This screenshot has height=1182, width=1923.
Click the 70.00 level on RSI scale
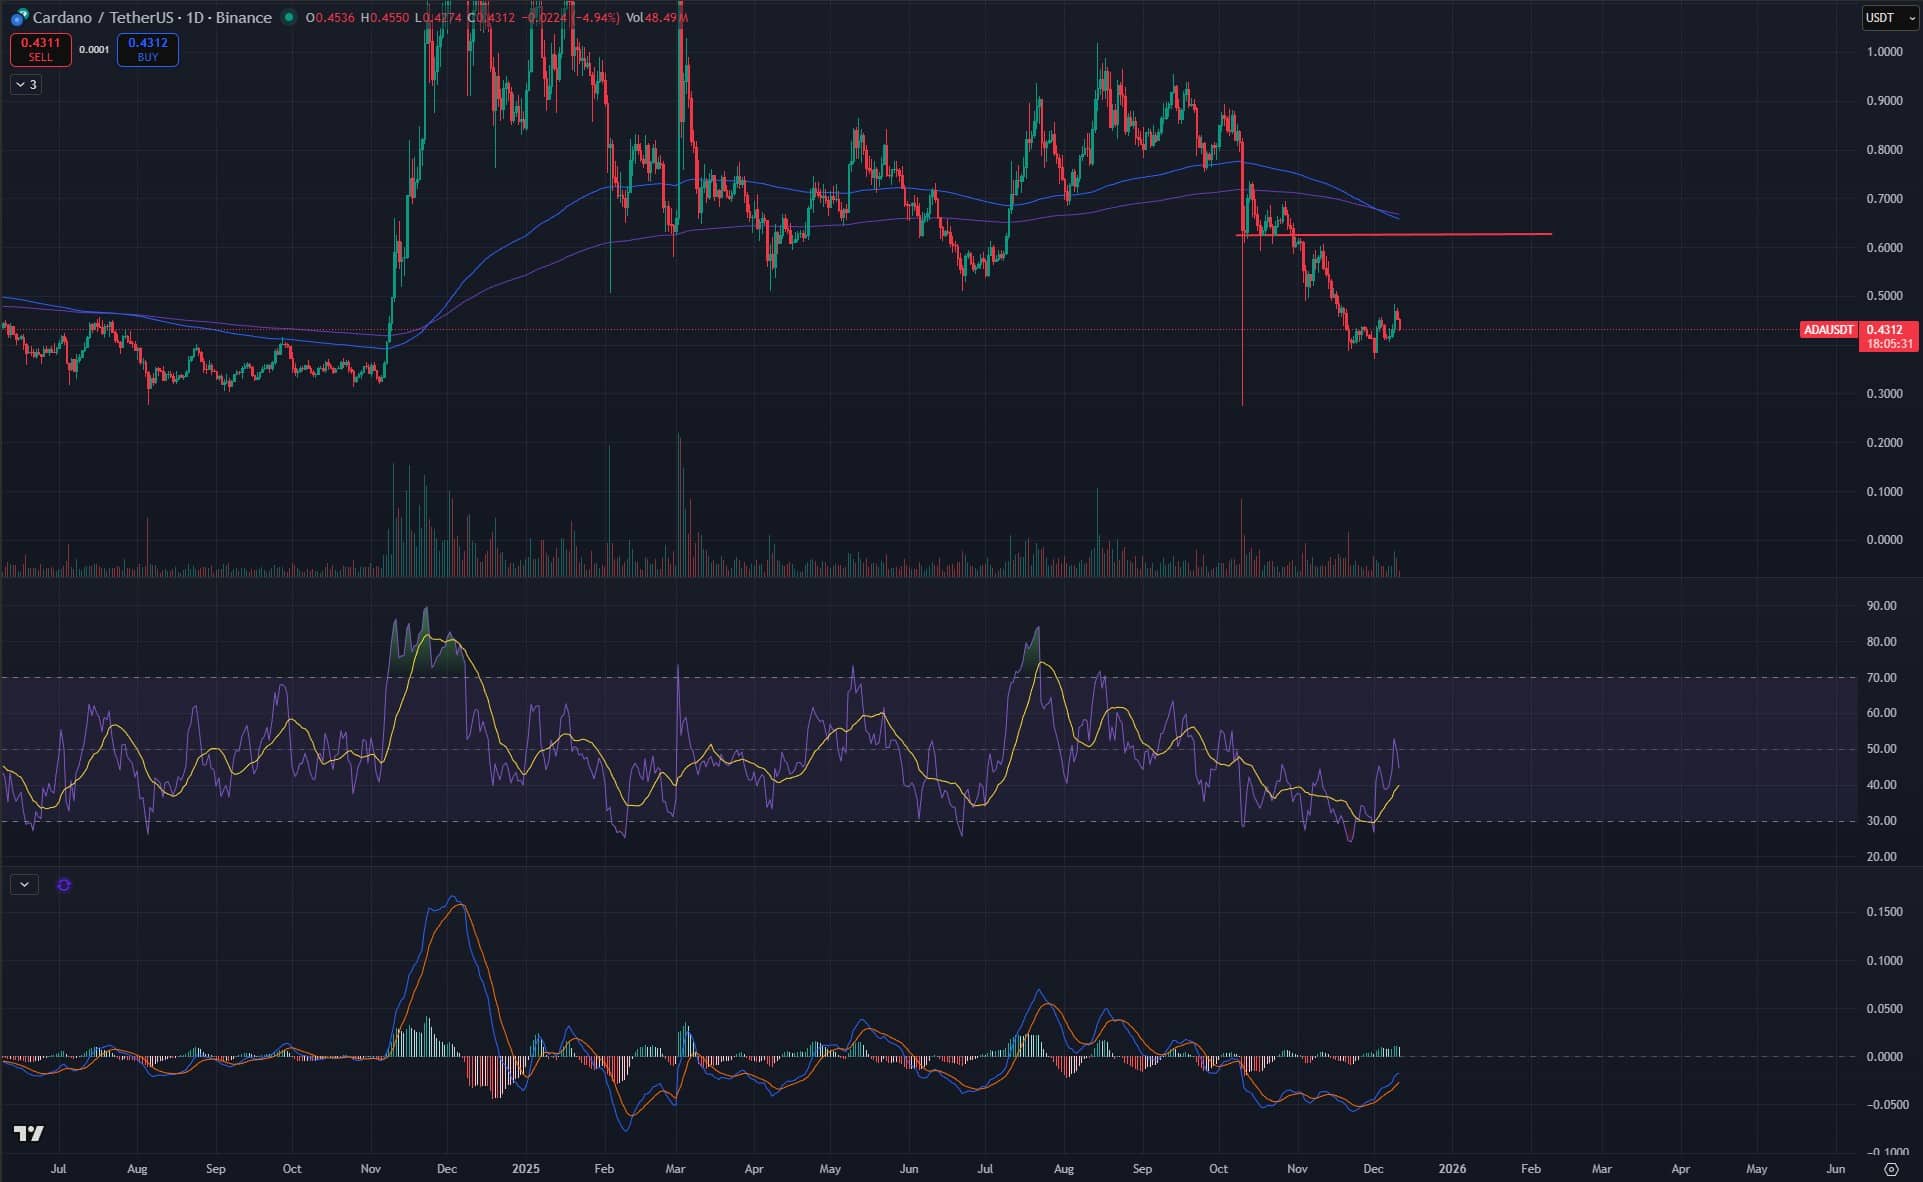coord(1881,678)
